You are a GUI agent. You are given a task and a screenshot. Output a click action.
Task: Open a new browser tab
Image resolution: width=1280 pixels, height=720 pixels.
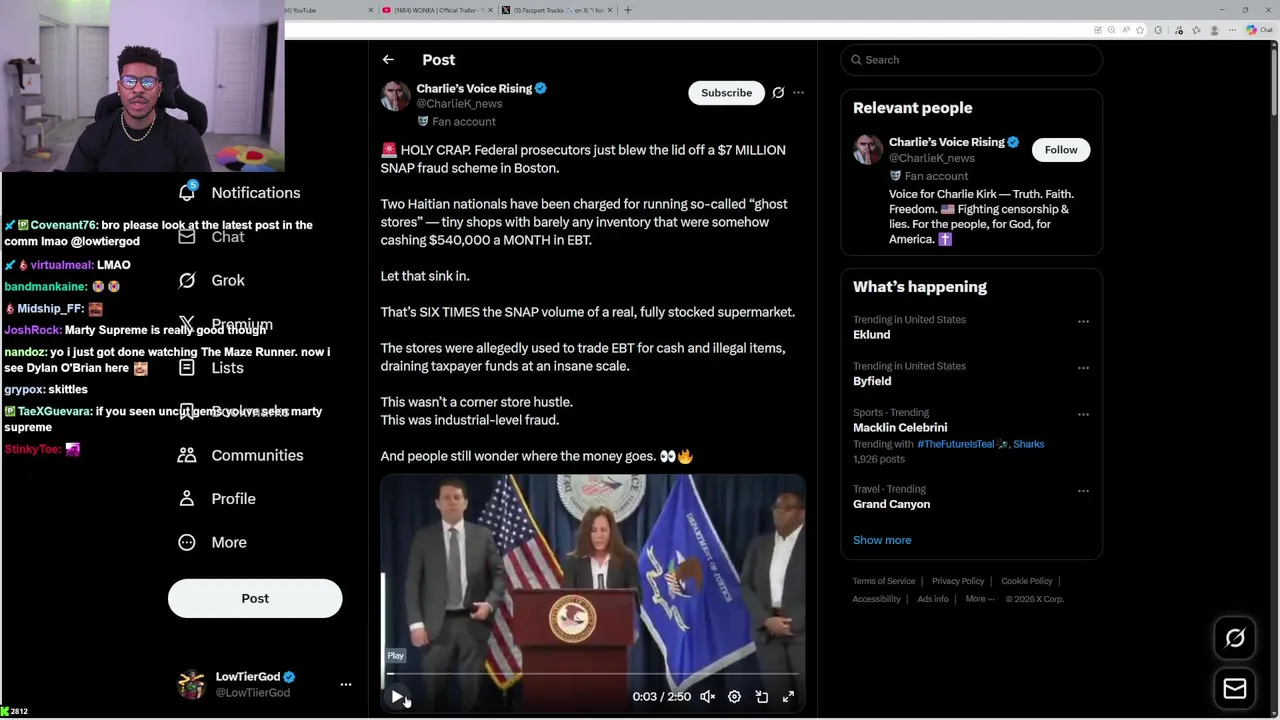click(627, 10)
